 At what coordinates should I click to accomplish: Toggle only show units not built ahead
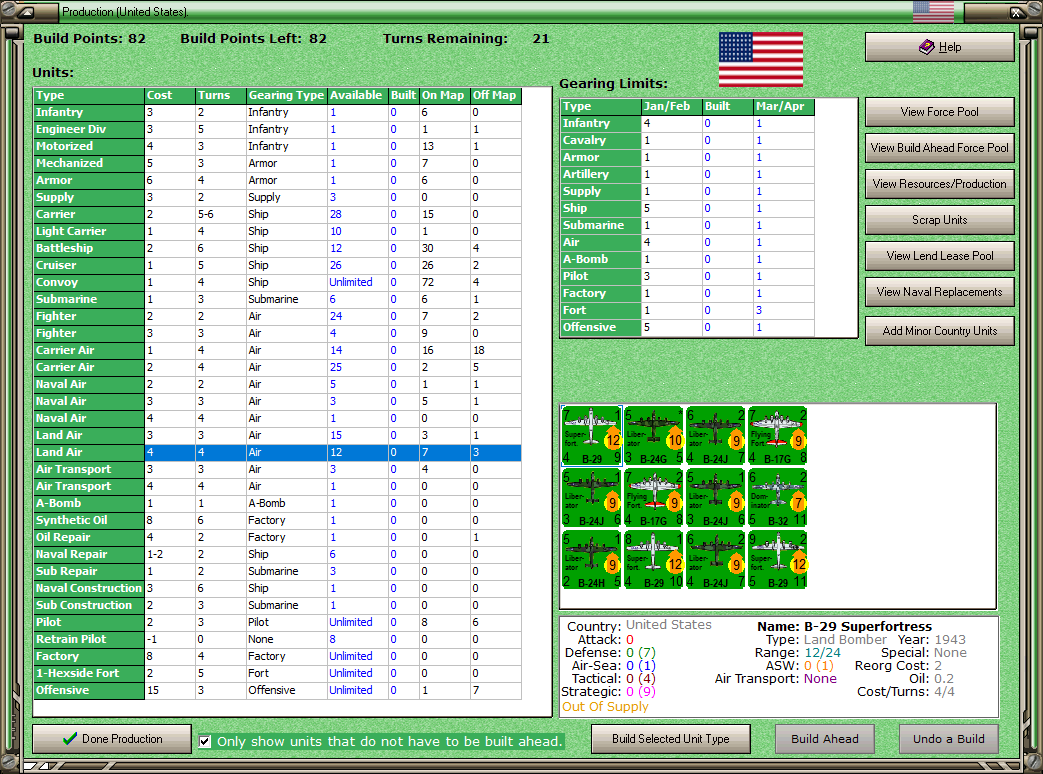coord(205,741)
